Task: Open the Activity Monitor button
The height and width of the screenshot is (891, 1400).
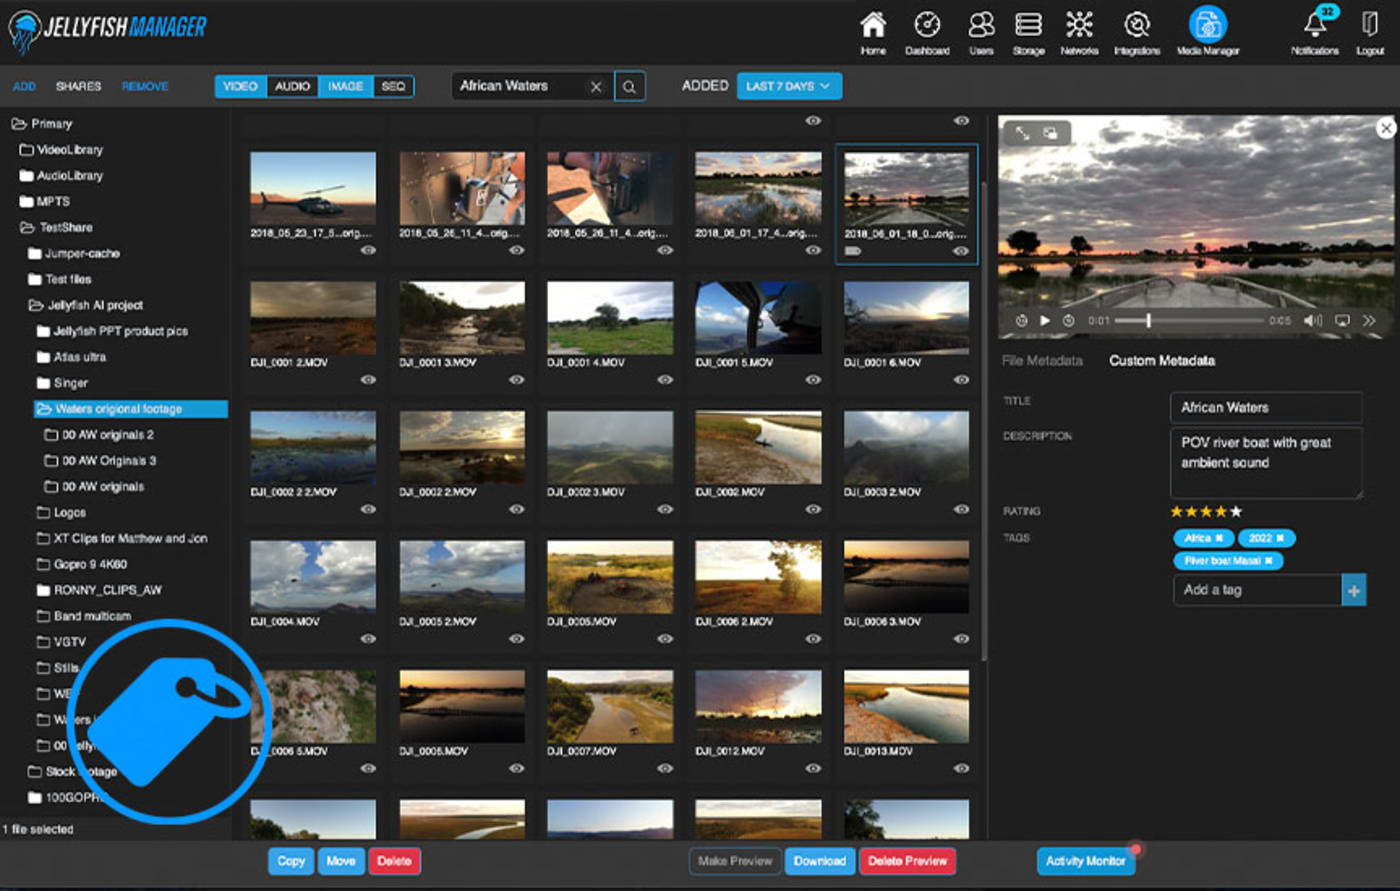Action: pos(1085,861)
